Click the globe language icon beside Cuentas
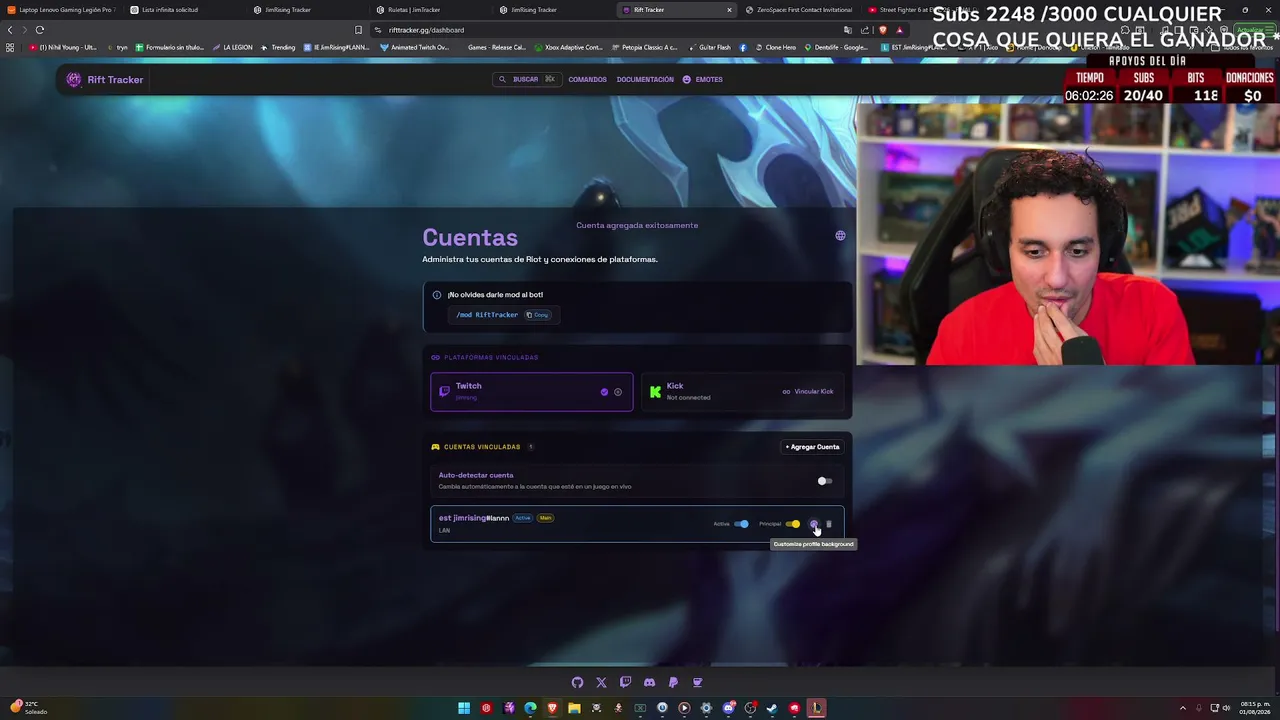 [x=840, y=236]
